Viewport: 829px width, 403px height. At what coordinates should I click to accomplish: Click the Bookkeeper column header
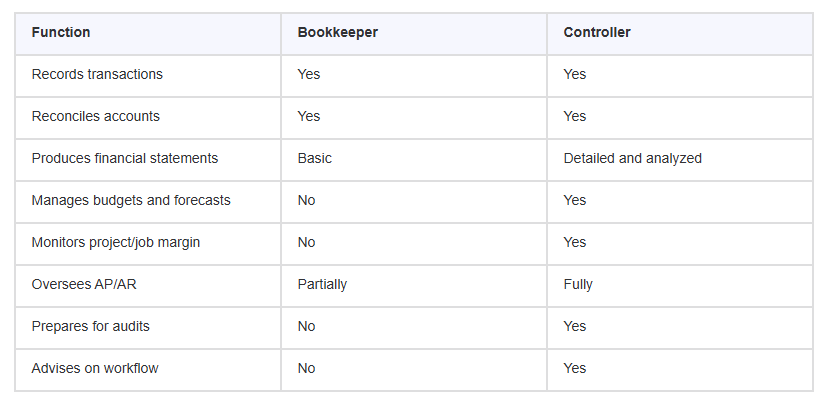point(338,32)
